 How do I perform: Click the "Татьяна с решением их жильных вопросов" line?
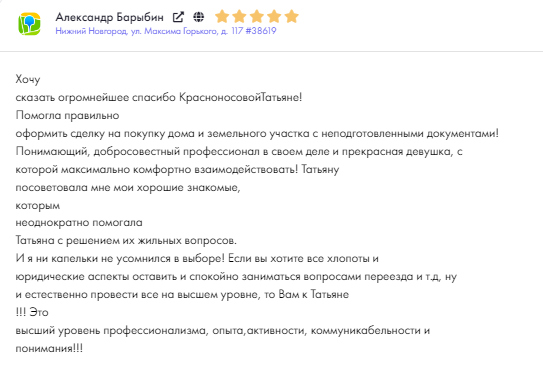pyautogui.click(x=126, y=240)
